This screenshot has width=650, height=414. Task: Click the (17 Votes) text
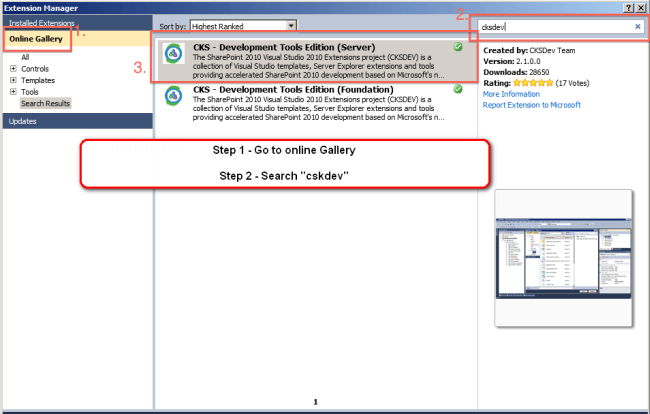point(572,83)
